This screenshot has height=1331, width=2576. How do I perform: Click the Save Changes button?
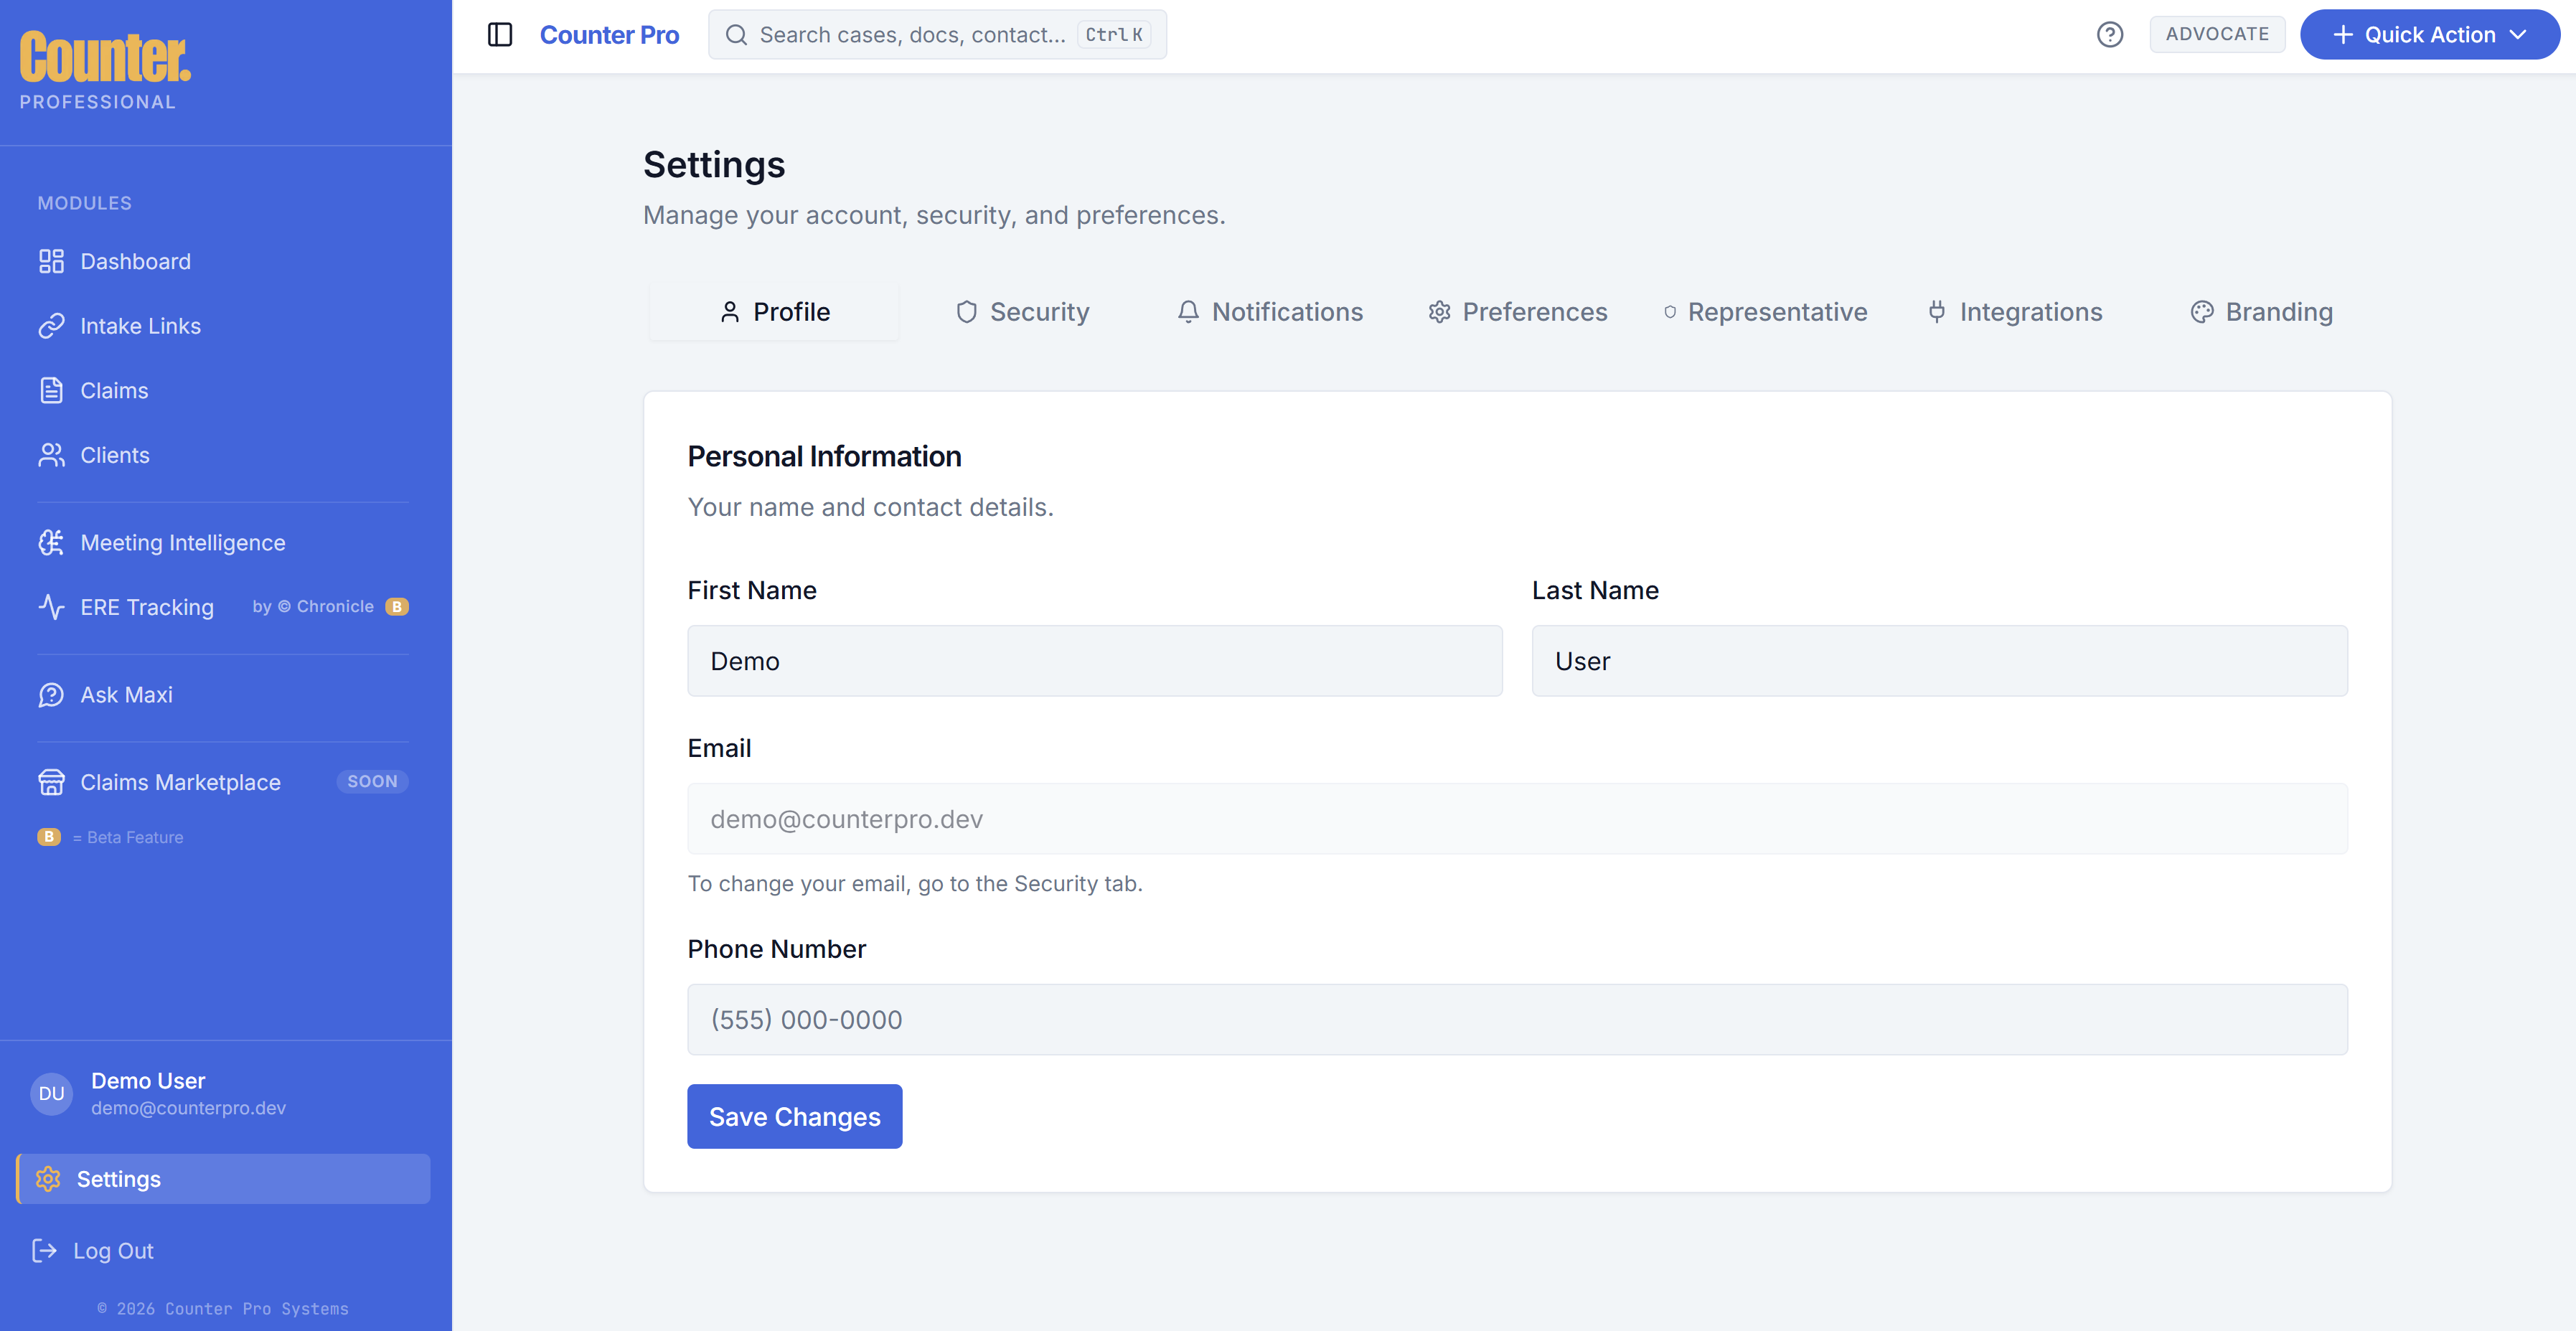click(x=794, y=1117)
